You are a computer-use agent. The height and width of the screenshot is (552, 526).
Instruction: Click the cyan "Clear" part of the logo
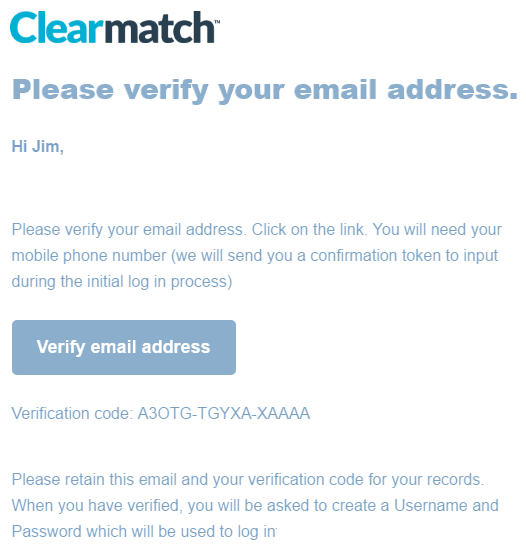pos(57,27)
